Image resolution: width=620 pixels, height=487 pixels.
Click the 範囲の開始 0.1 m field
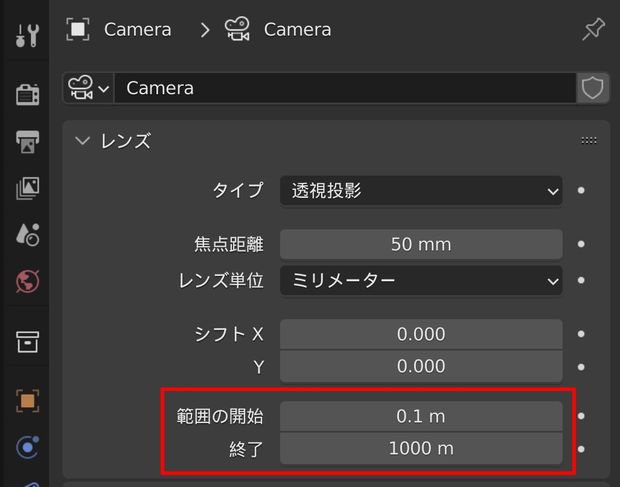point(421,416)
